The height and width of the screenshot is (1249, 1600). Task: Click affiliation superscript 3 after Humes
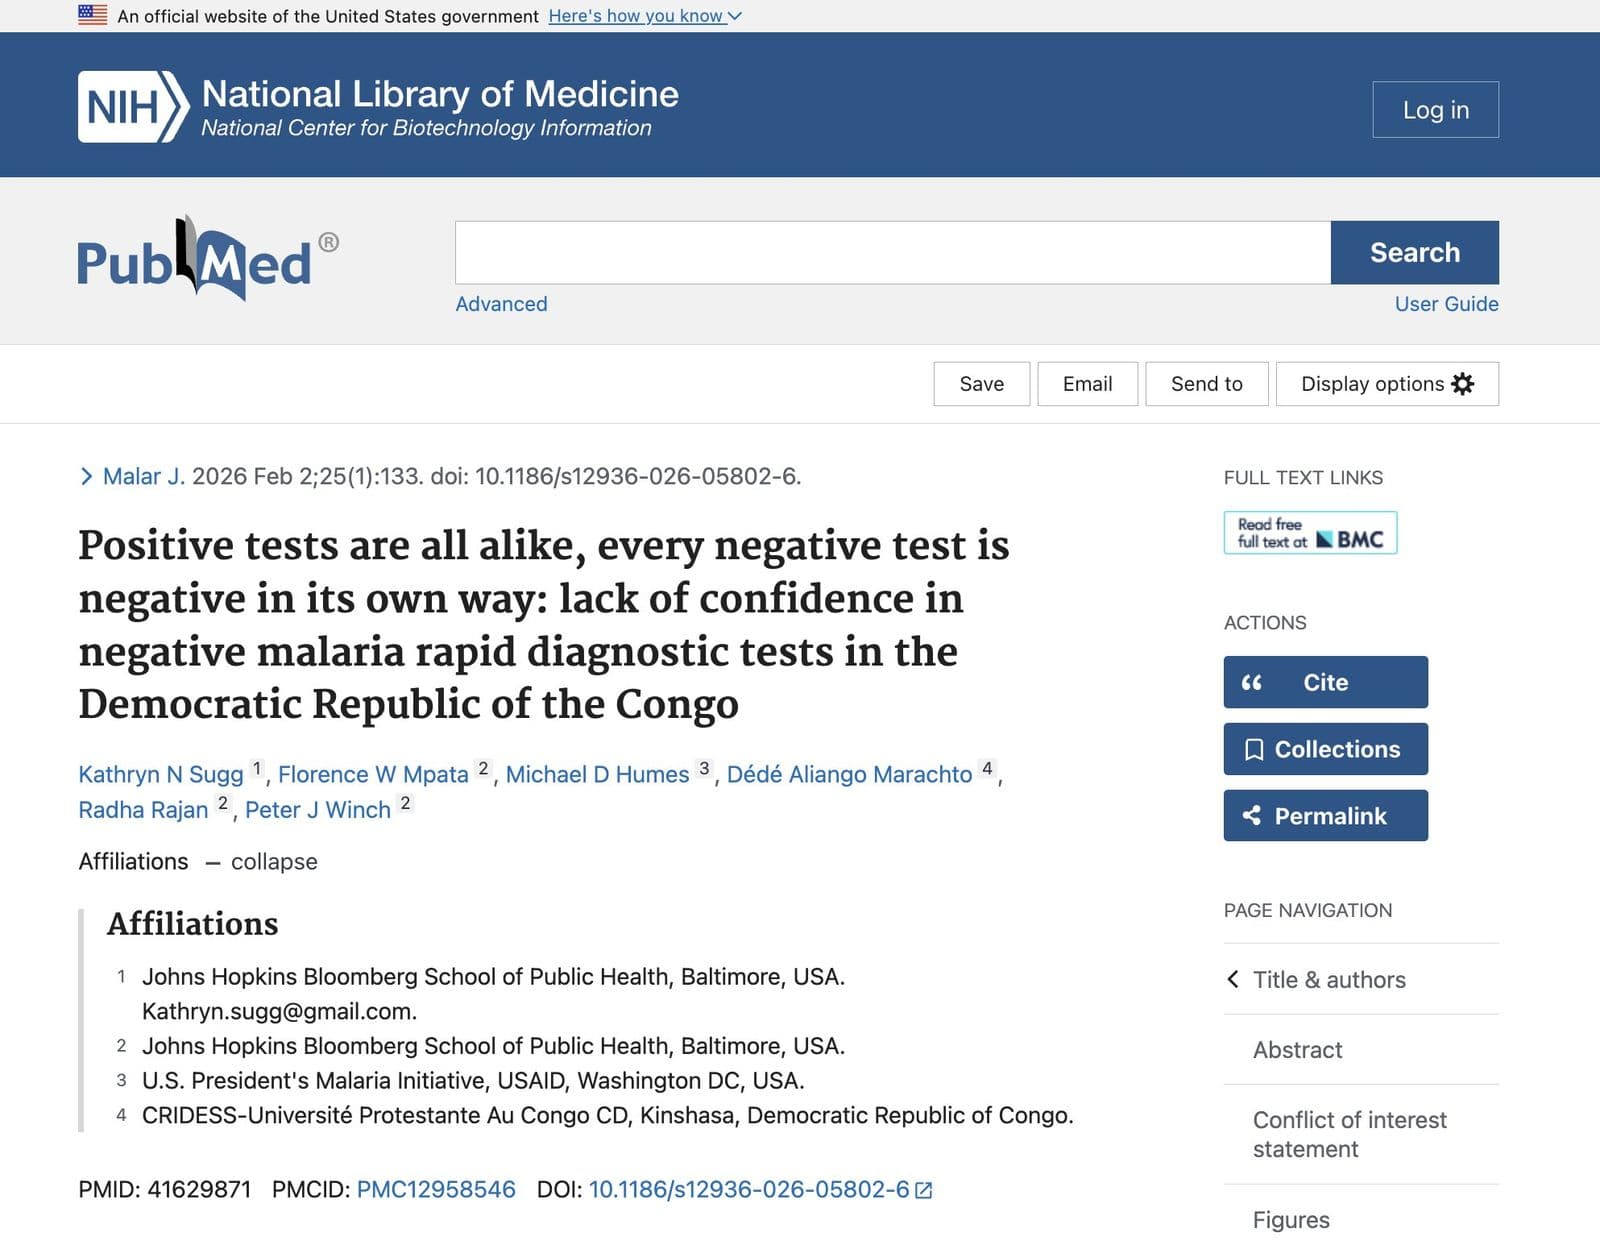pyautogui.click(x=704, y=768)
